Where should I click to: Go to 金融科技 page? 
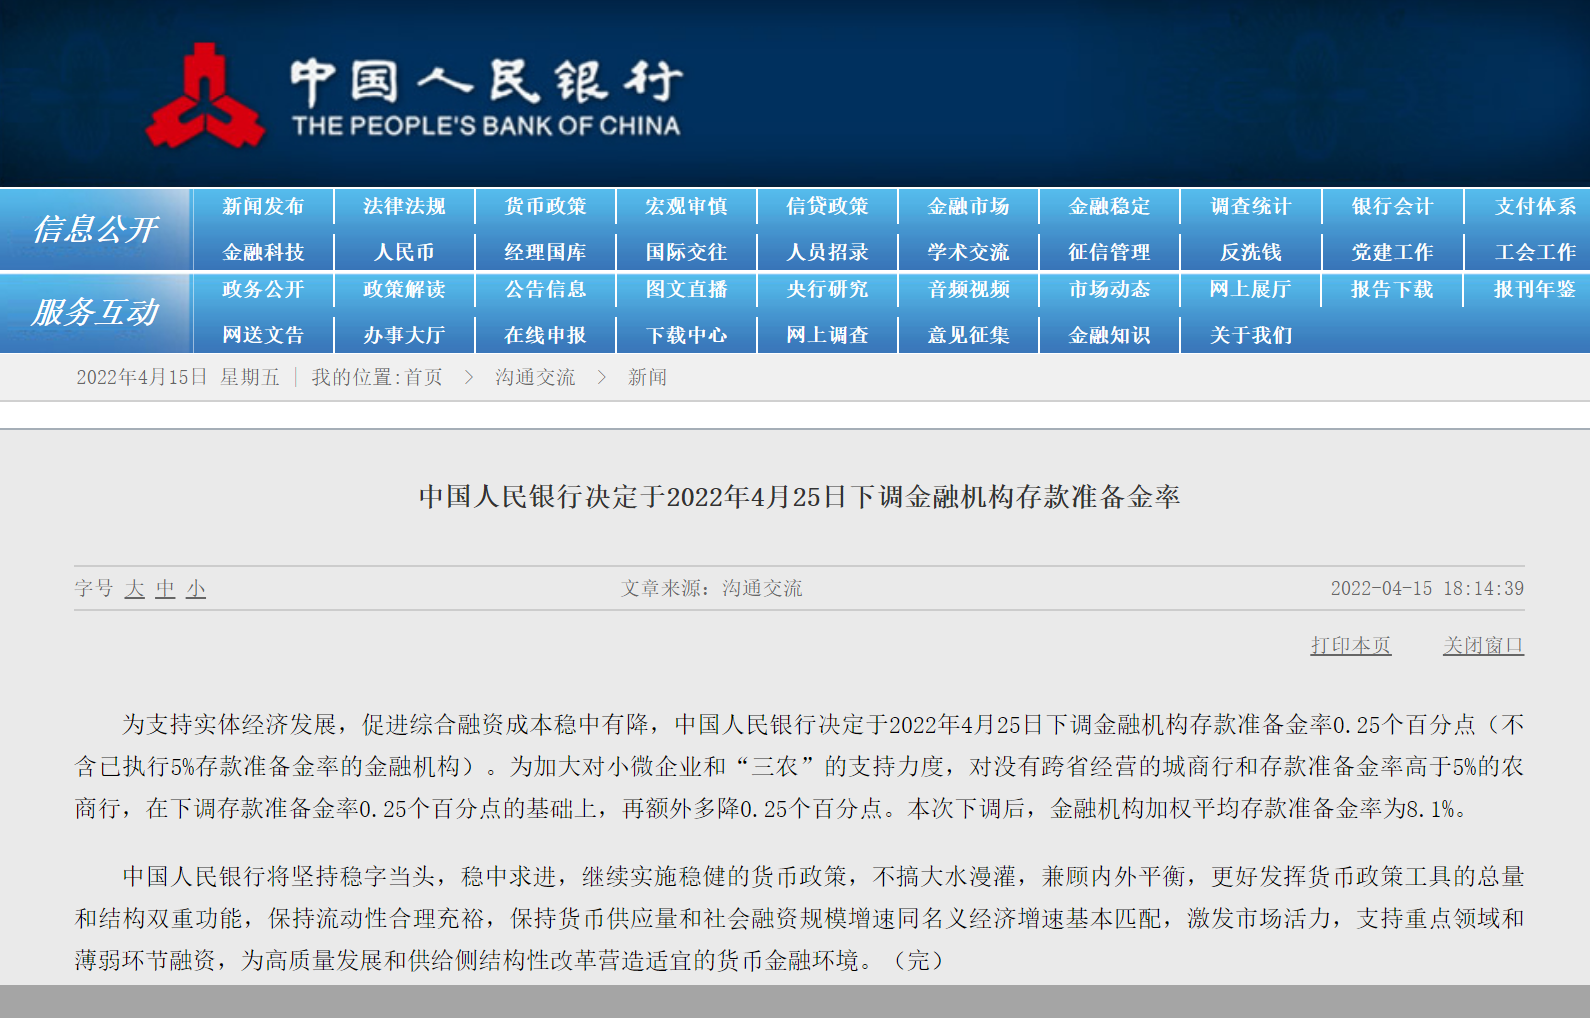263,252
